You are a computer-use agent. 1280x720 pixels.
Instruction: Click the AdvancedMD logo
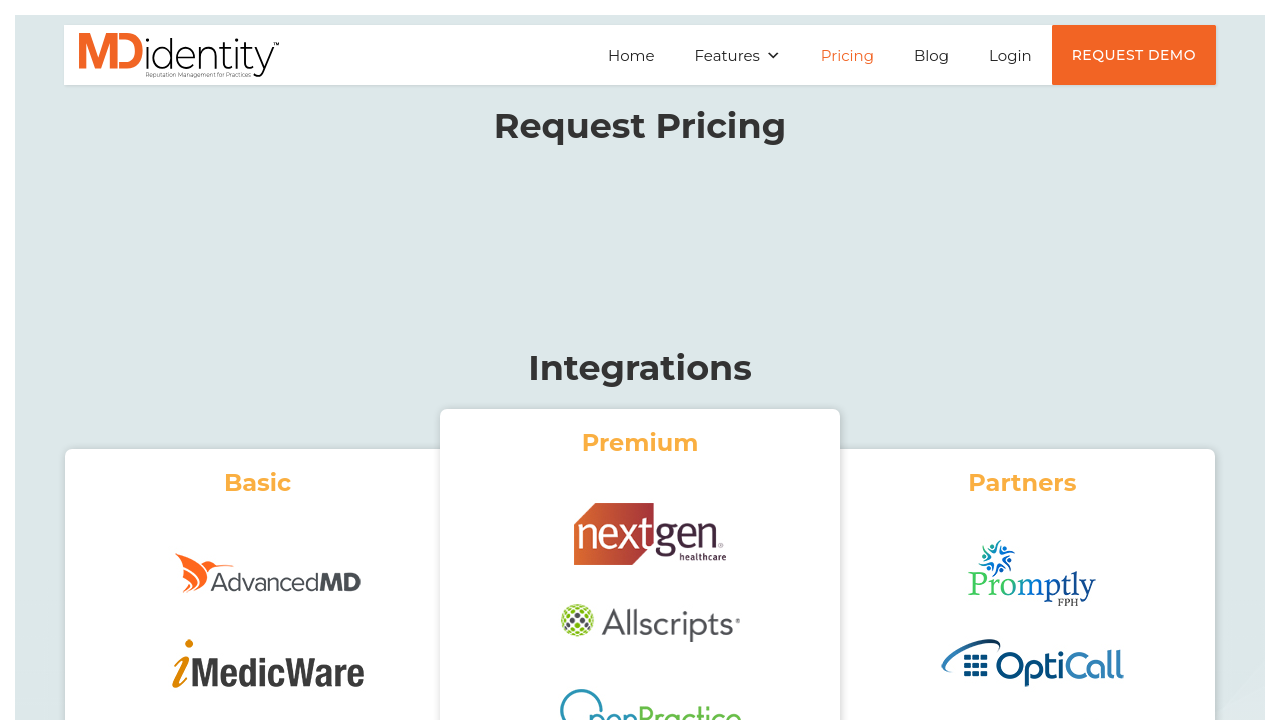[x=268, y=574]
